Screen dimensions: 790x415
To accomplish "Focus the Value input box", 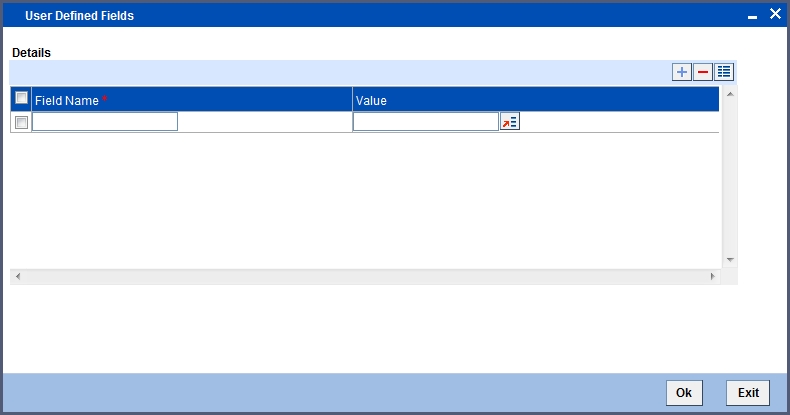I will coord(426,122).
